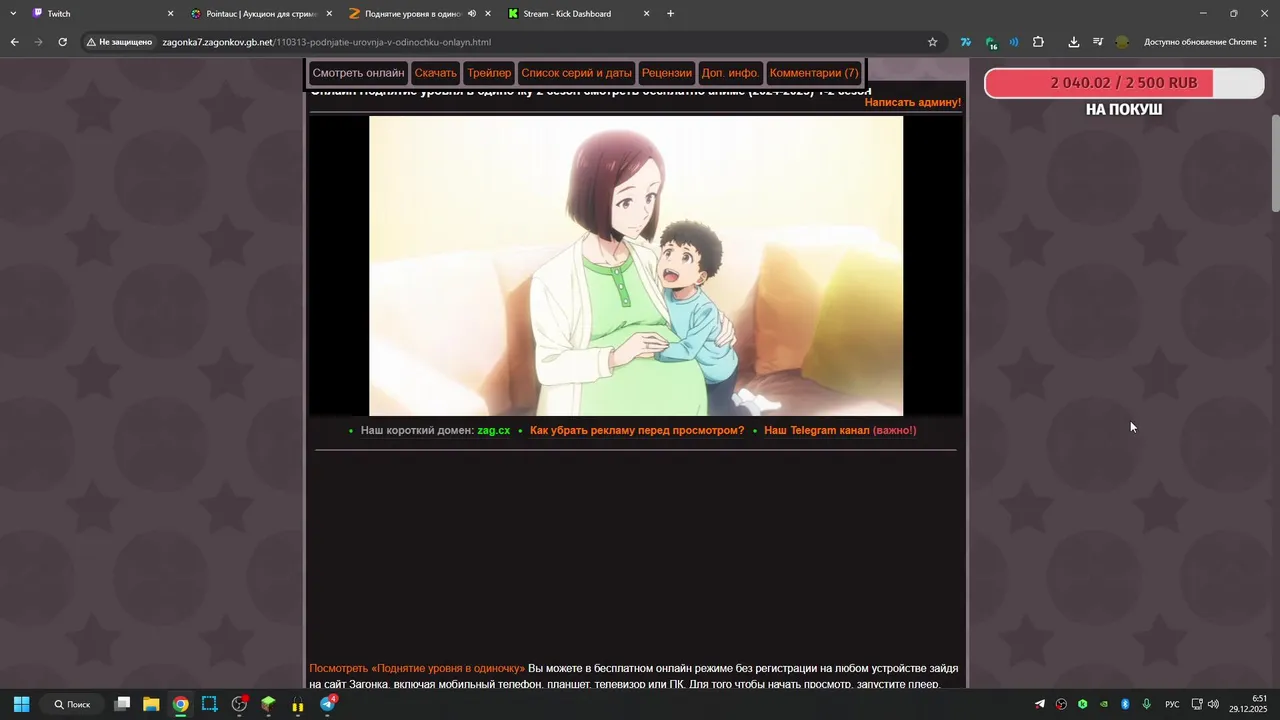Open the Snipping Tool taskbar icon
This screenshot has height=720, width=1280.
pos(209,704)
